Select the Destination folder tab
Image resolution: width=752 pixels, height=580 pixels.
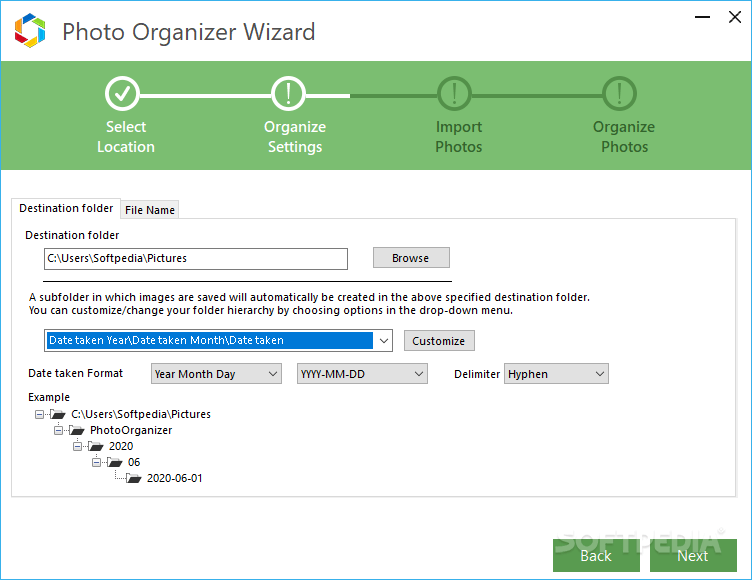click(66, 208)
